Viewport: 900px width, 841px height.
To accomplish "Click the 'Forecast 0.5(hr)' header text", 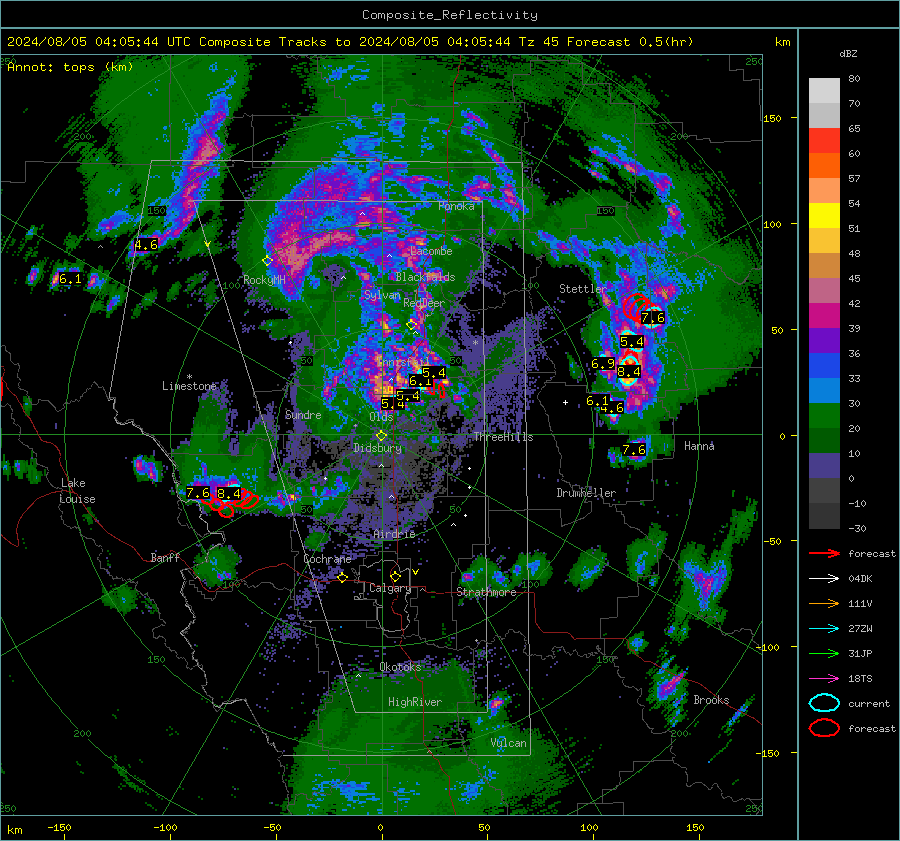I will point(630,42).
